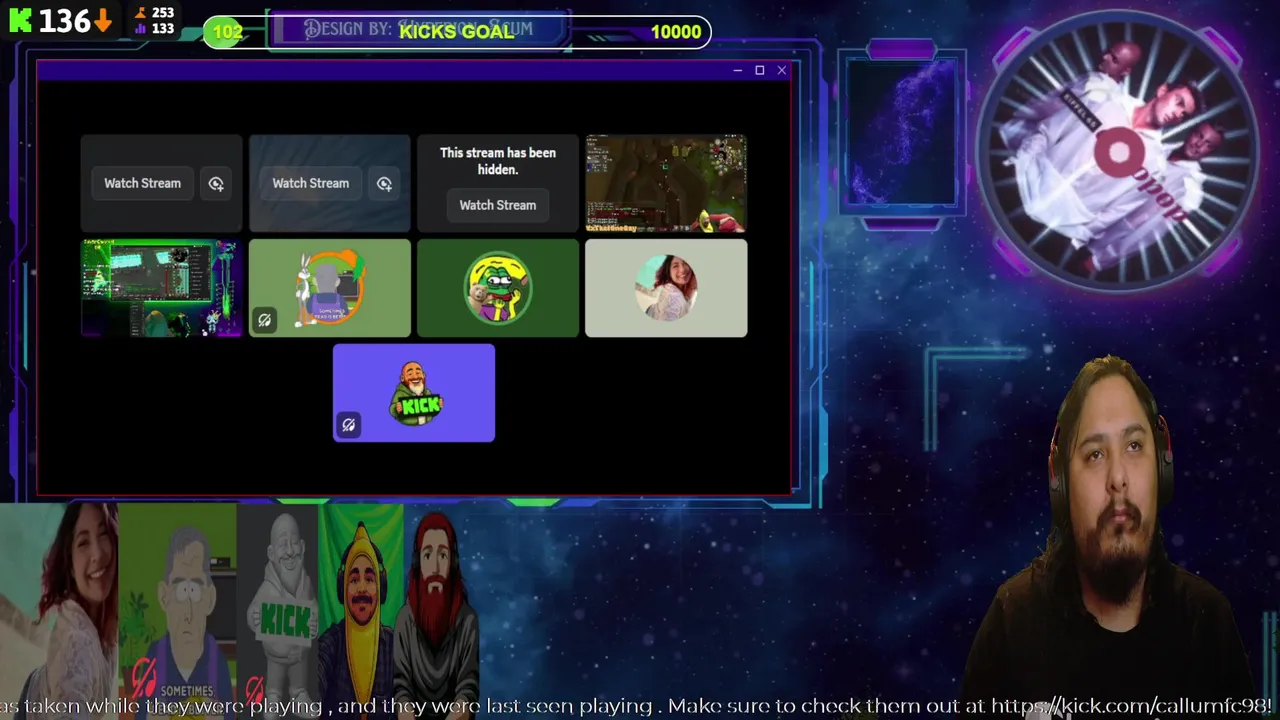Select the Pepe frog avatar participant tile

coord(498,288)
